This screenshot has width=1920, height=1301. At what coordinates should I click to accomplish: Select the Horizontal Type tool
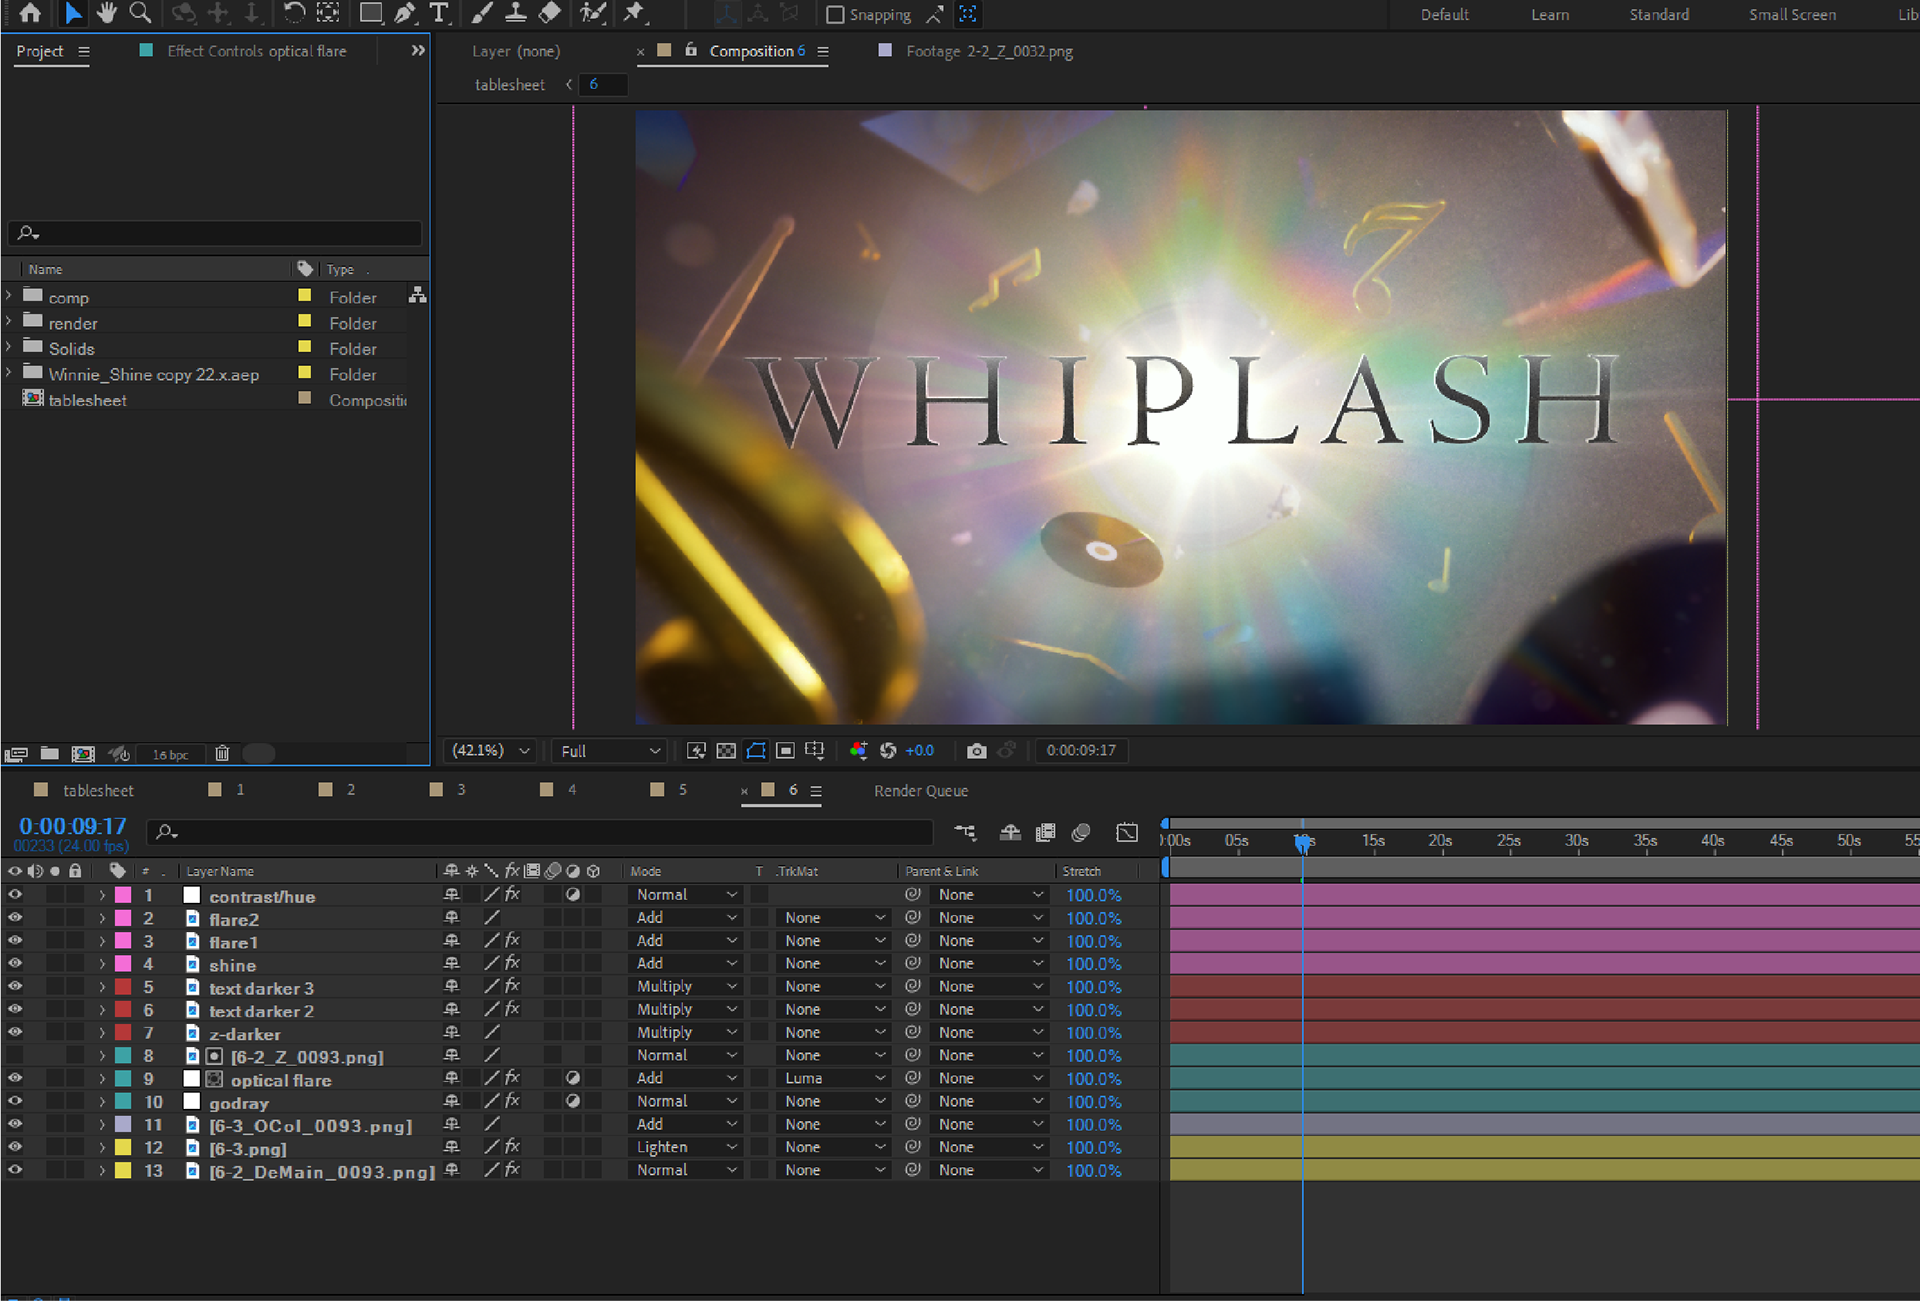tap(439, 13)
